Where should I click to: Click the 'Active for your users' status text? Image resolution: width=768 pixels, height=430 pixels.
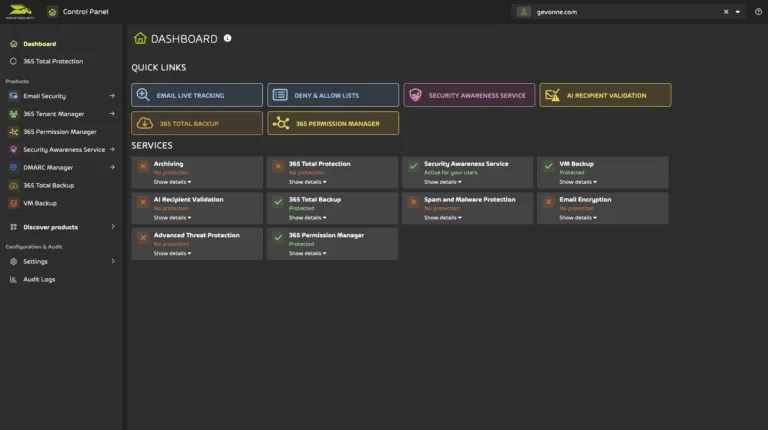click(x=451, y=172)
